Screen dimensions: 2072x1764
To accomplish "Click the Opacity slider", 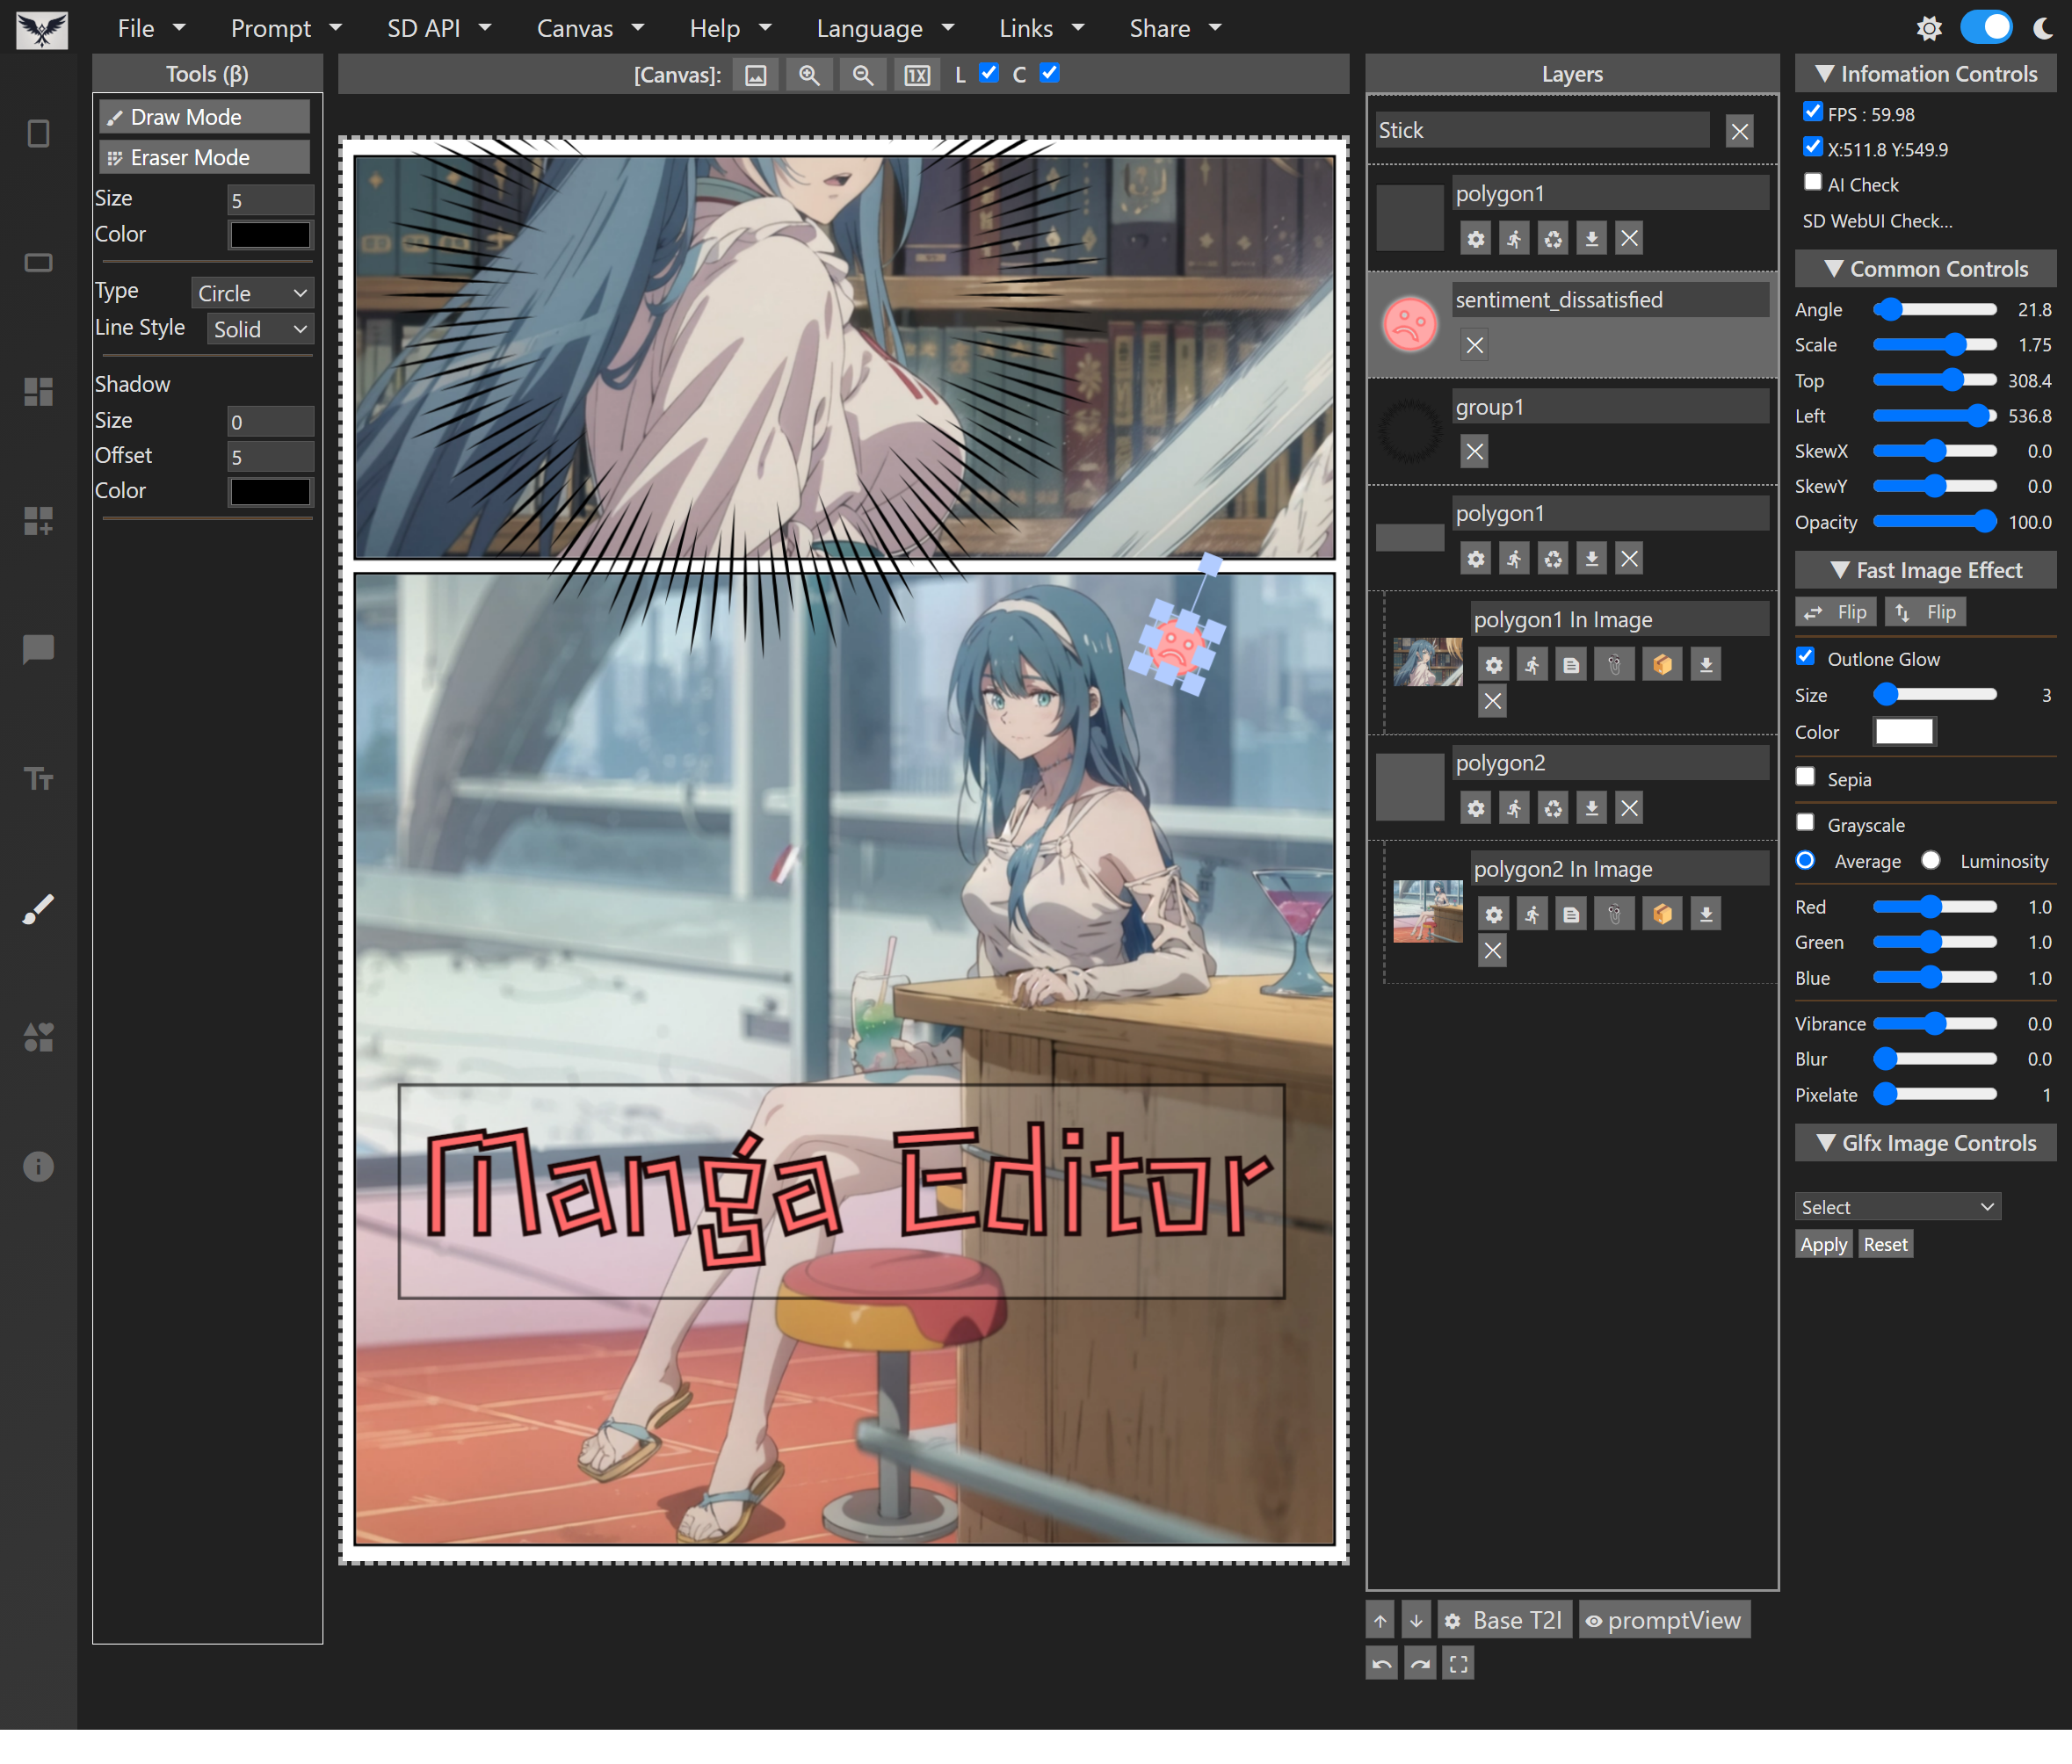I will click(1934, 522).
